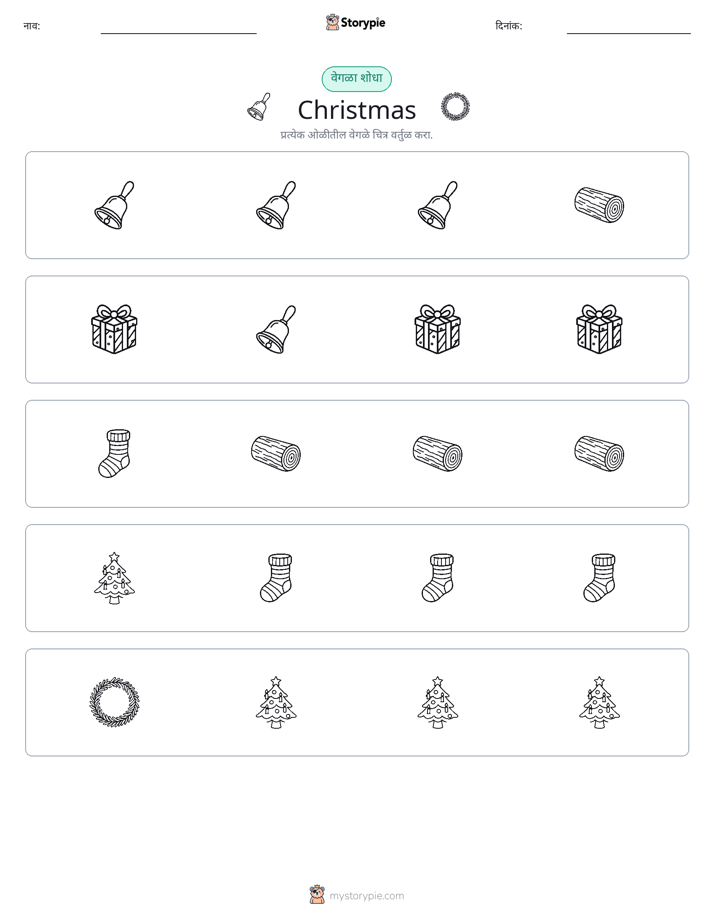Open the mystorypie.com footer link

tap(357, 895)
